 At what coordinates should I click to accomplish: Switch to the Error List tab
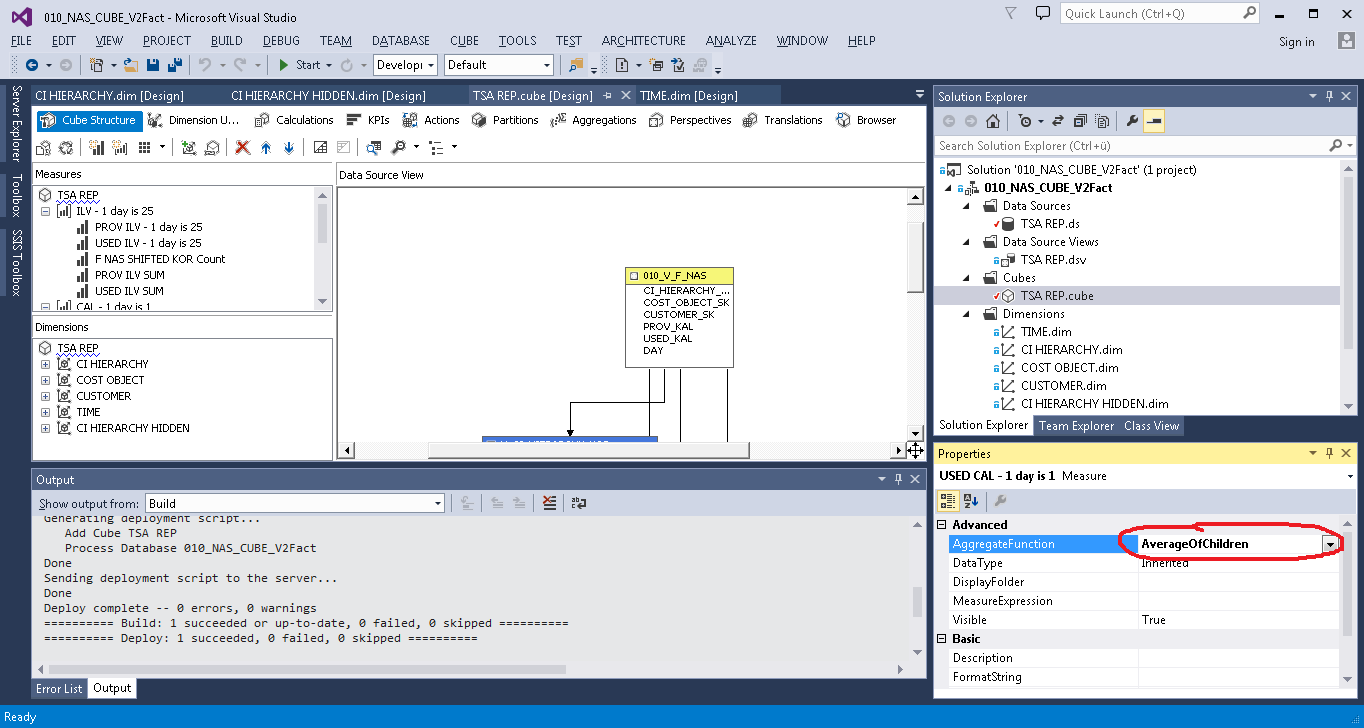click(59, 689)
